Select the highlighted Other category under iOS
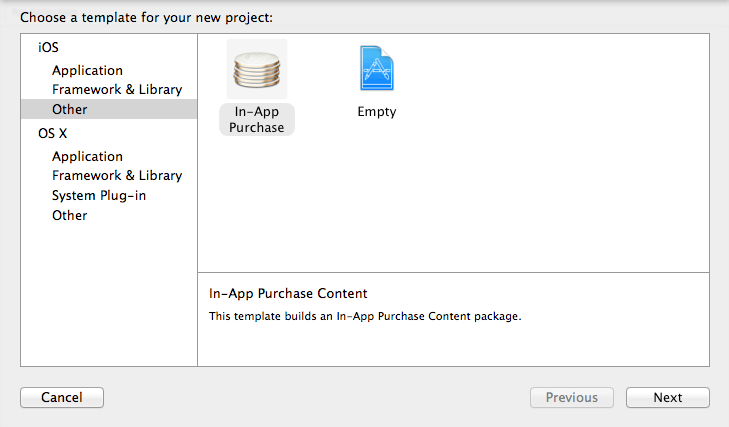Viewport: 729px width, 427px height. [x=69, y=110]
